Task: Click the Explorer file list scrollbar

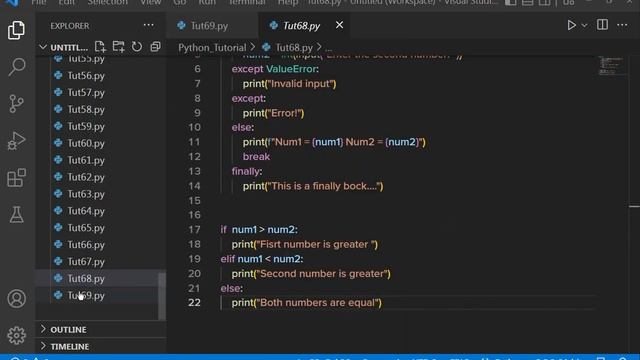Action: 162,296
